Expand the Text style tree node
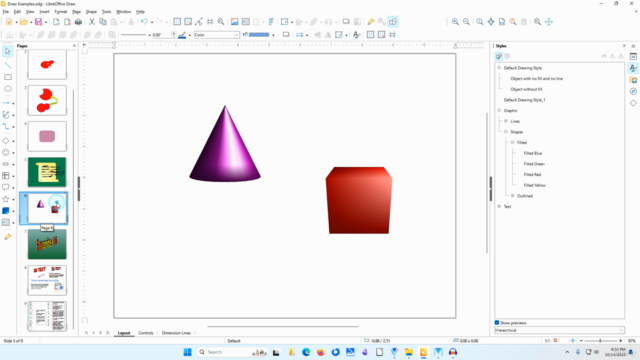640x360 pixels. [x=499, y=206]
